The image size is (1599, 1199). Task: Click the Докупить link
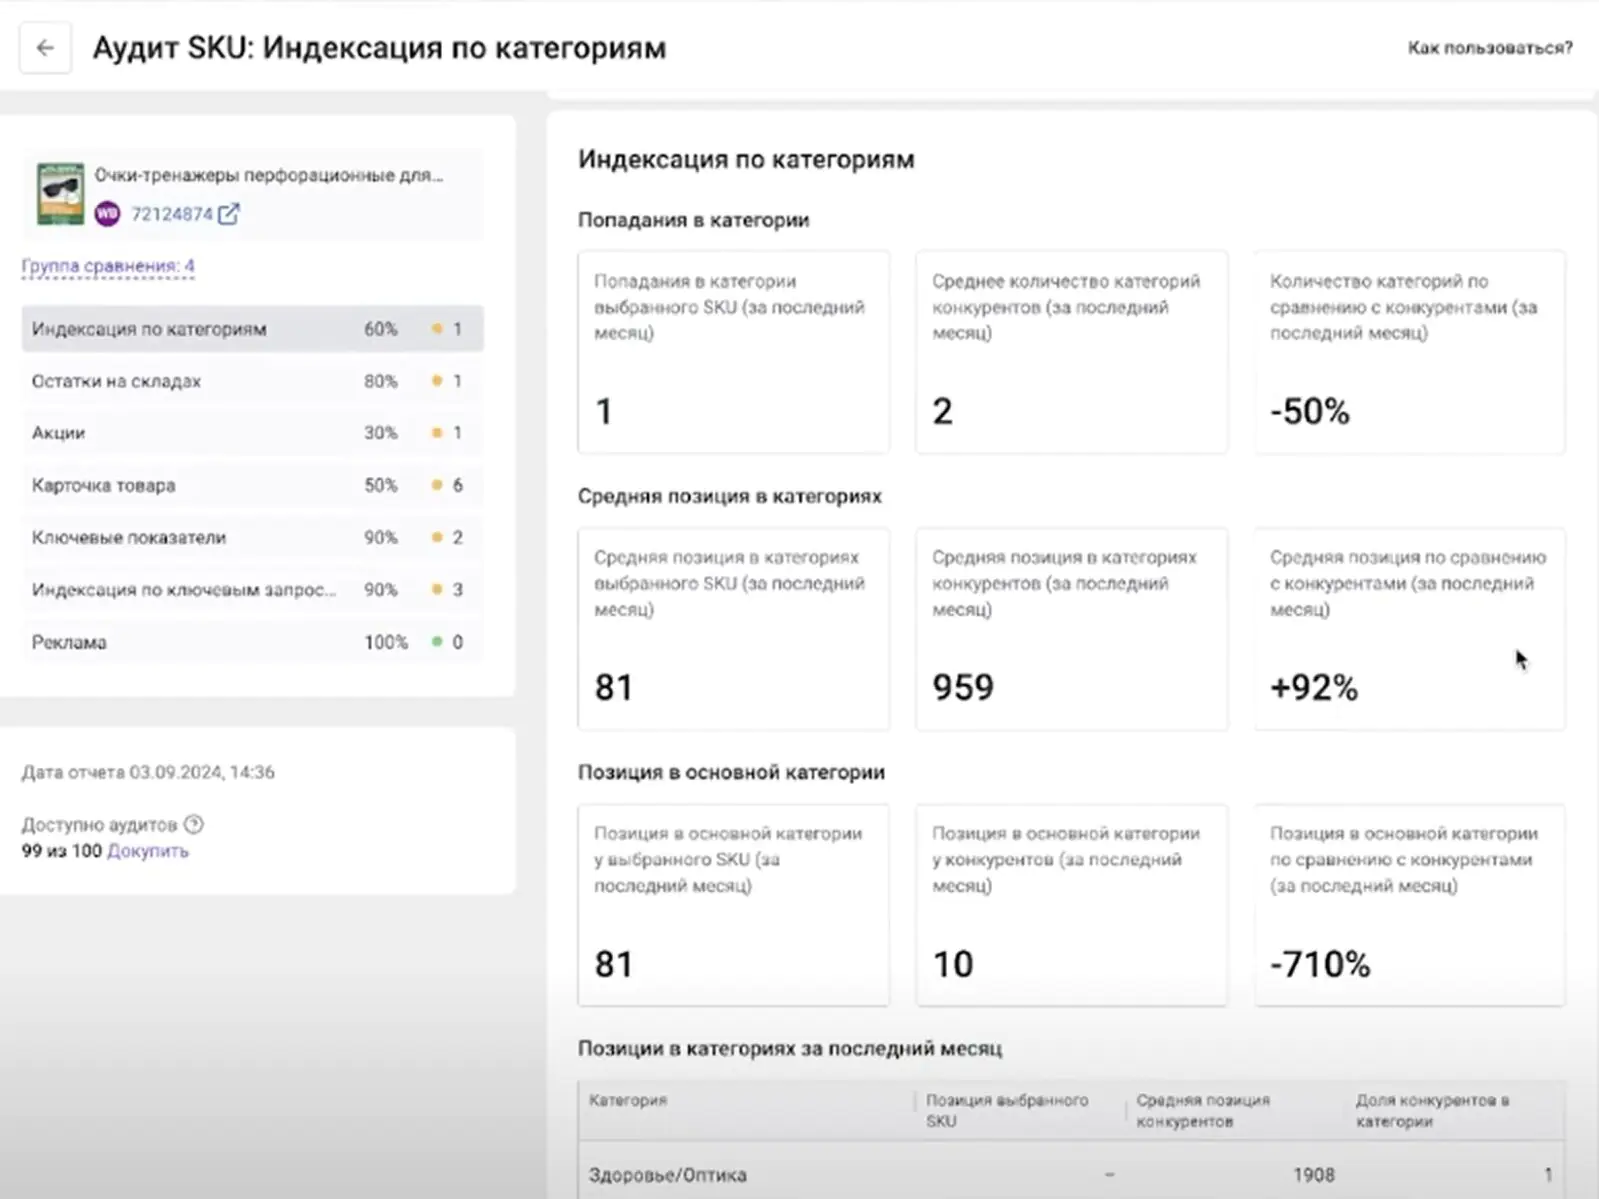coord(148,851)
